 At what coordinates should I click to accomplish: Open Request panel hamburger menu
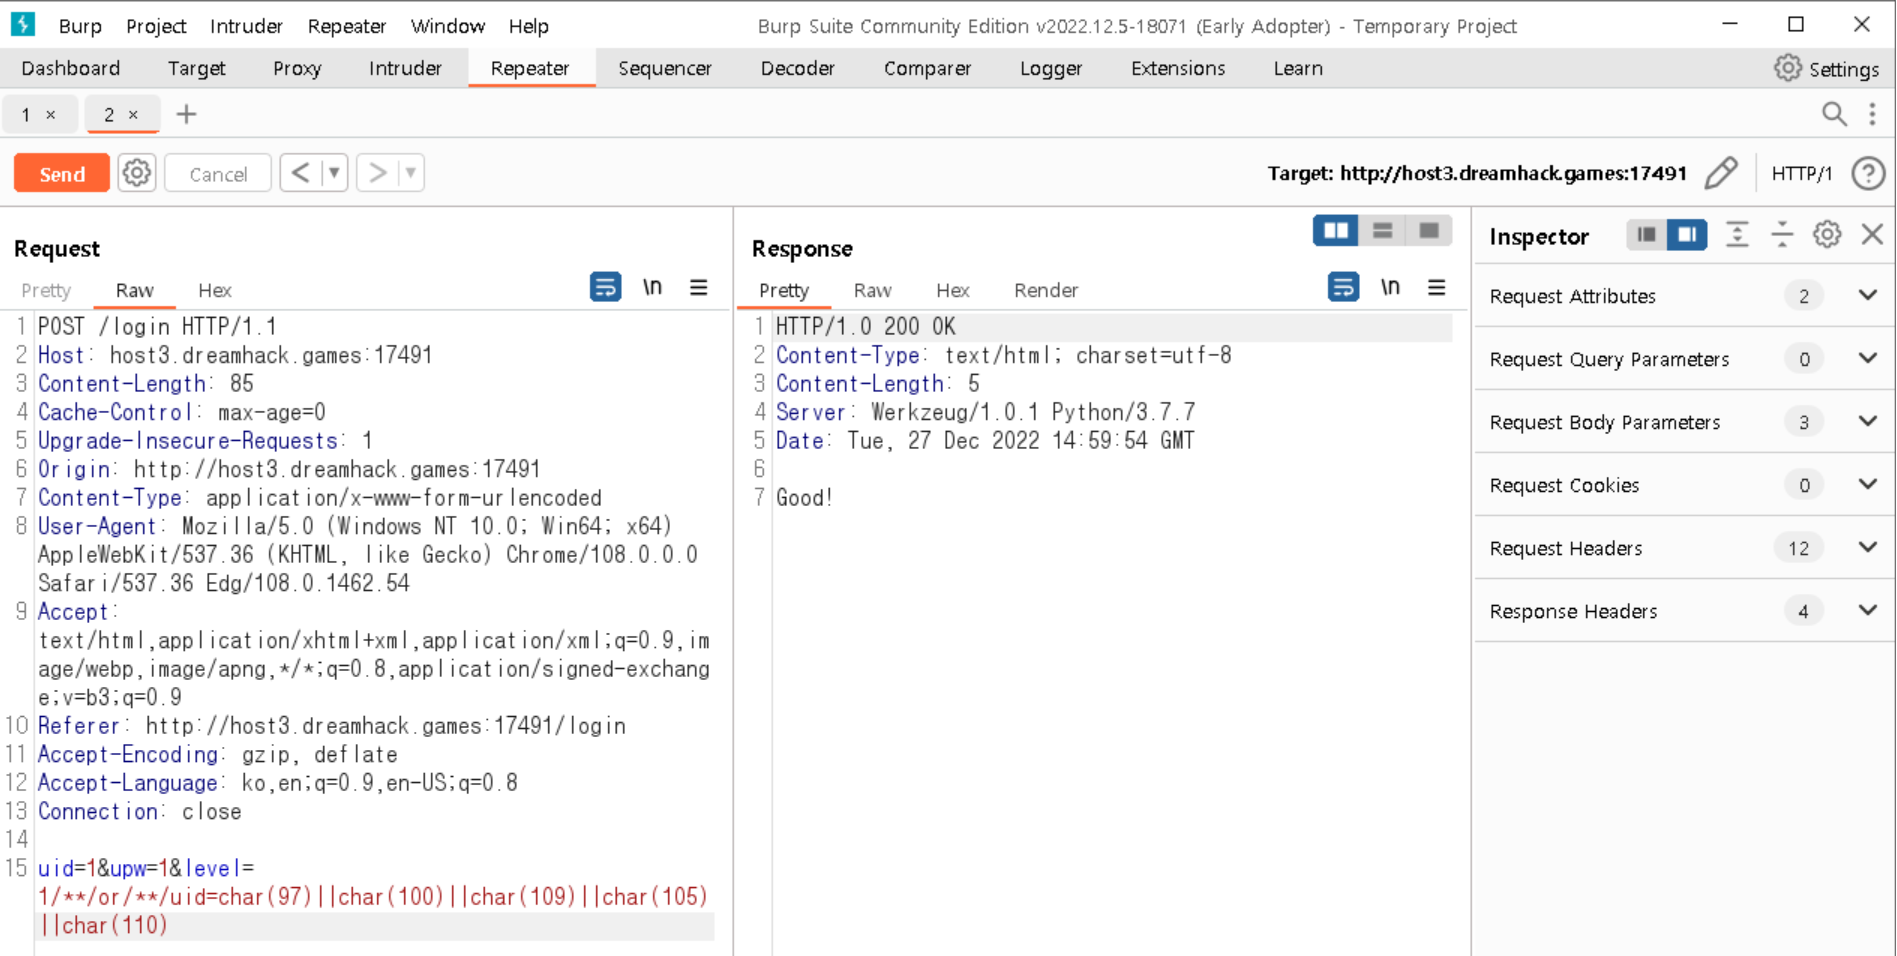(698, 287)
